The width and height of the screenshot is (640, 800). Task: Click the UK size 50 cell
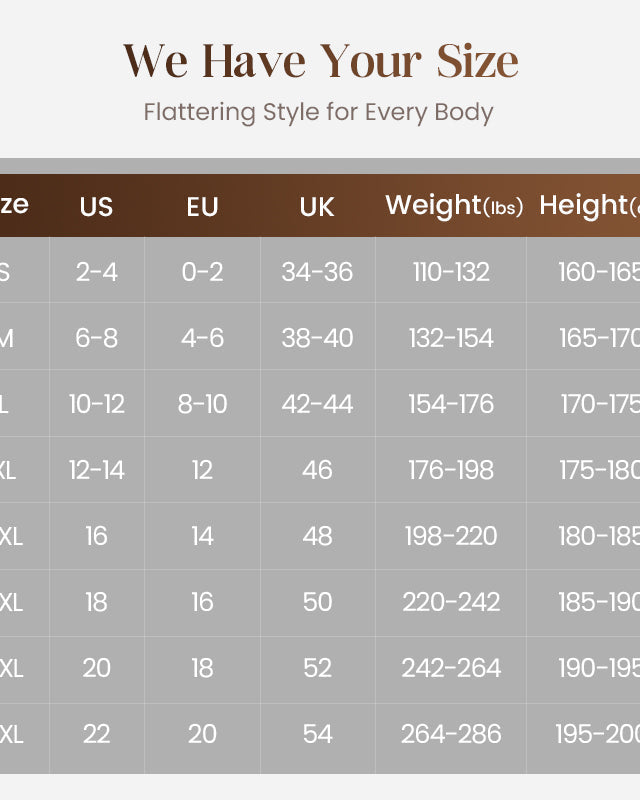(317, 602)
